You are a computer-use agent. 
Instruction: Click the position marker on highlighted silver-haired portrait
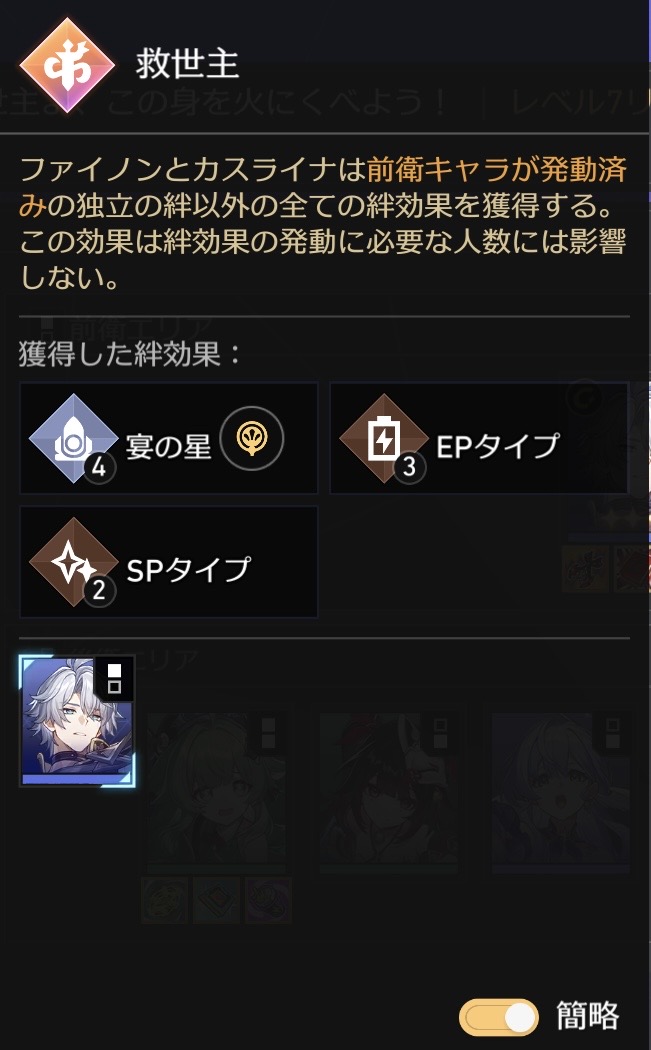[x=115, y=678]
